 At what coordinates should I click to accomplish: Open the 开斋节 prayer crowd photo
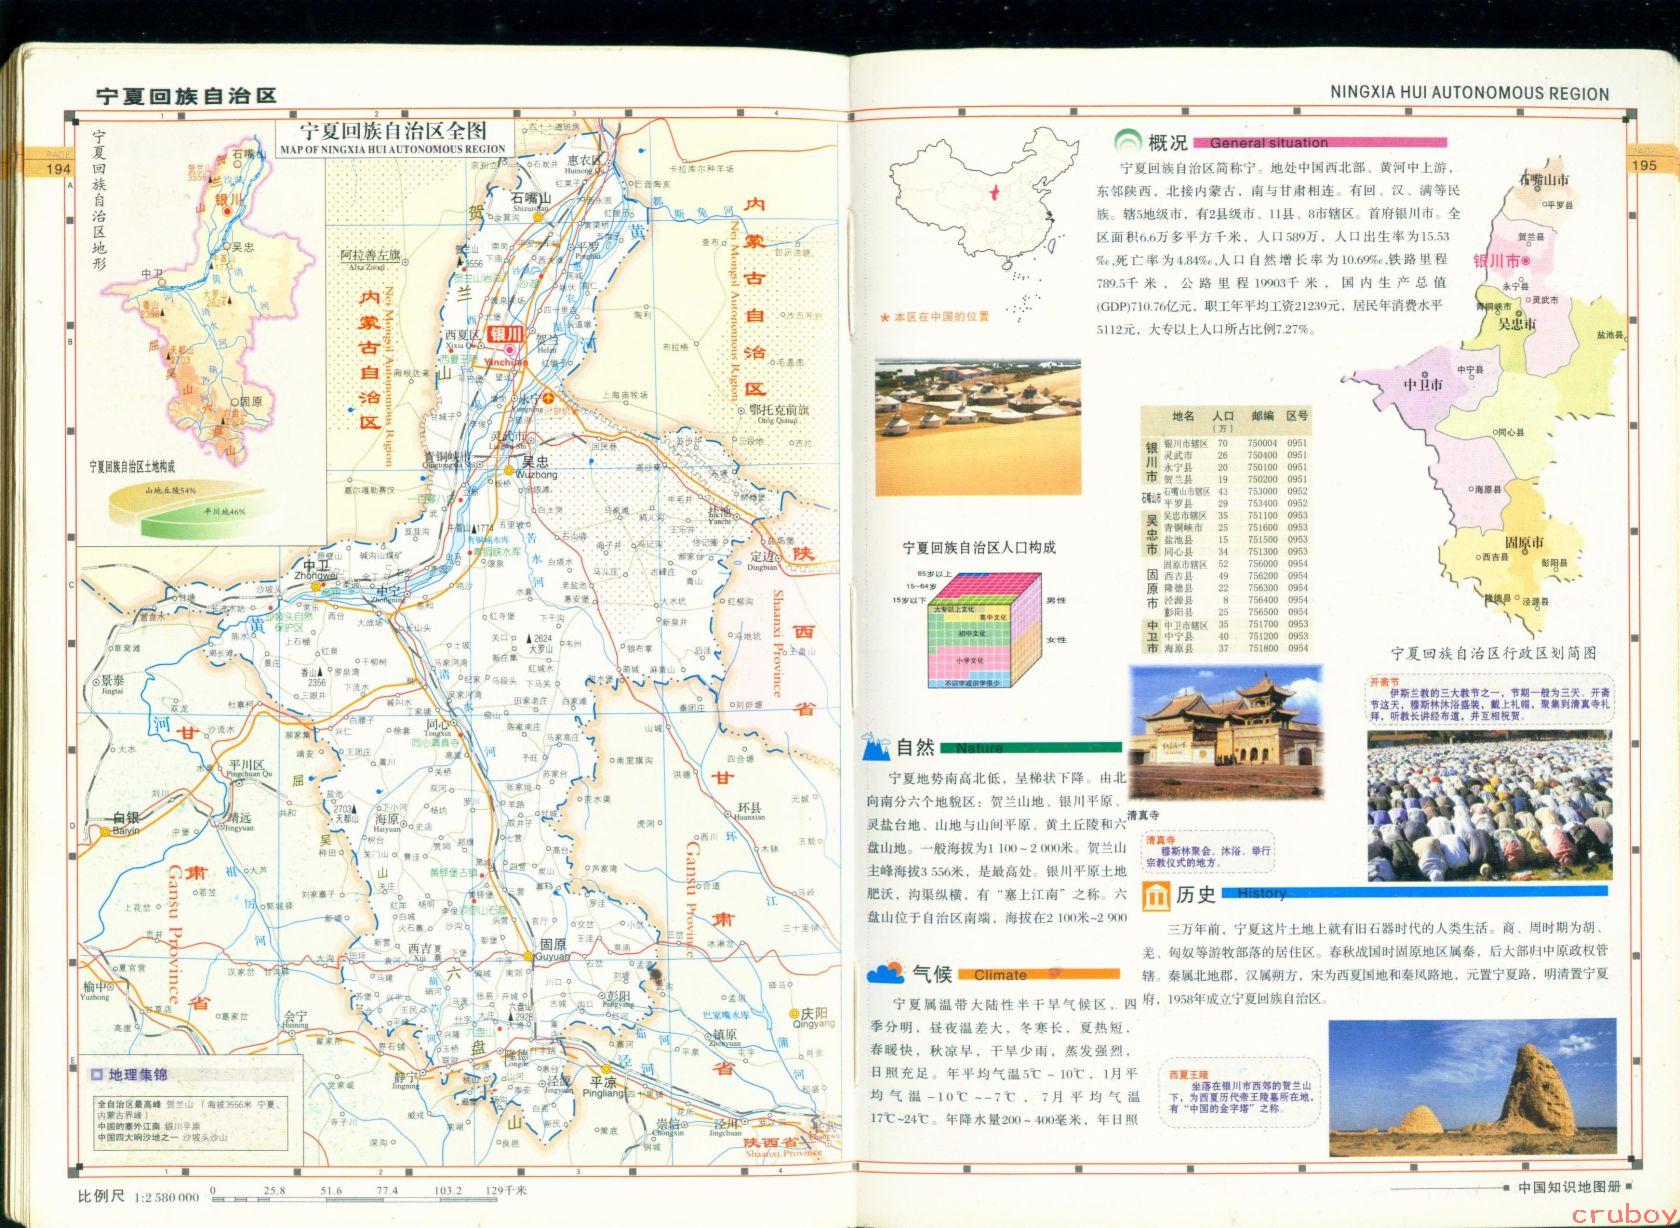(x=1490, y=805)
